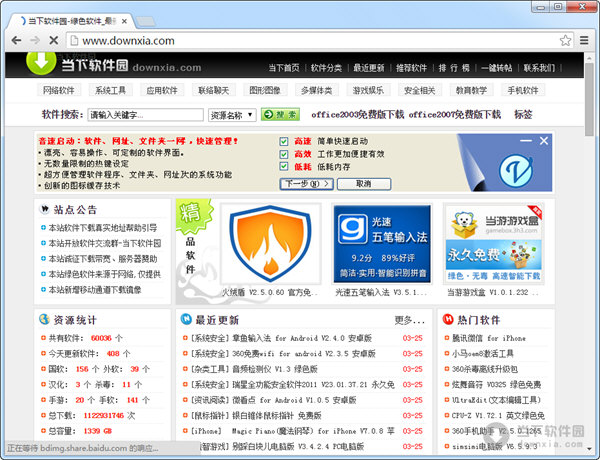Open UltraEdit(文本编辑工具) in 热门软件
The image size is (600, 460).
[496, 400]
